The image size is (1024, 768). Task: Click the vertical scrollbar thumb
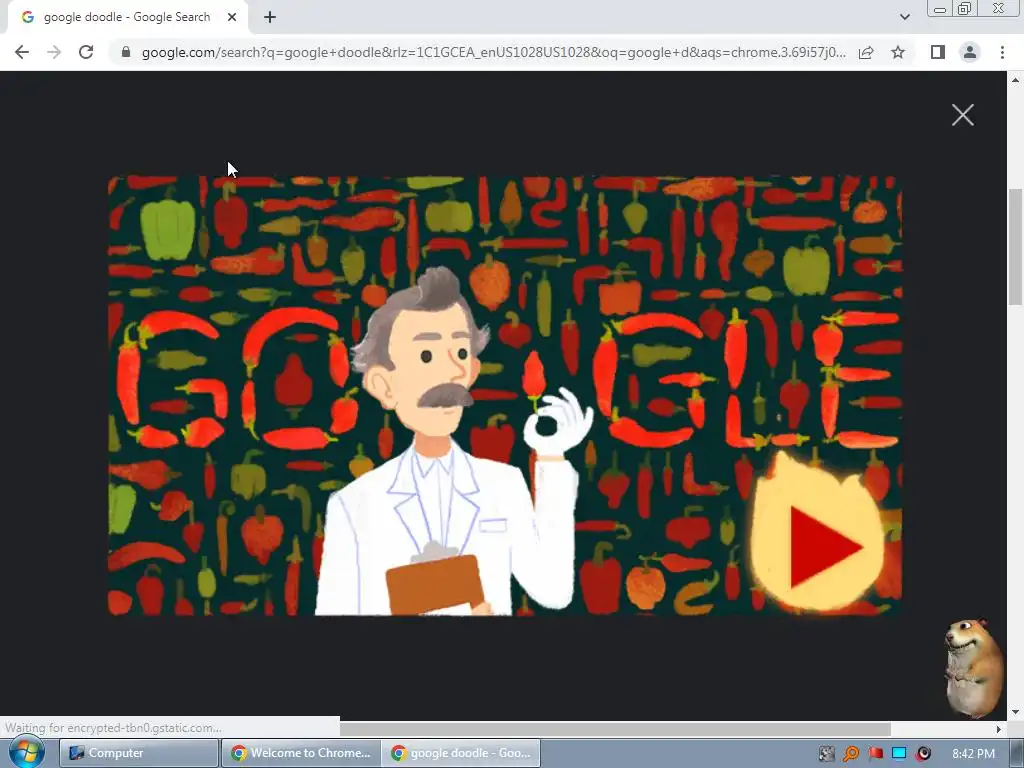tap(1015, 247)
